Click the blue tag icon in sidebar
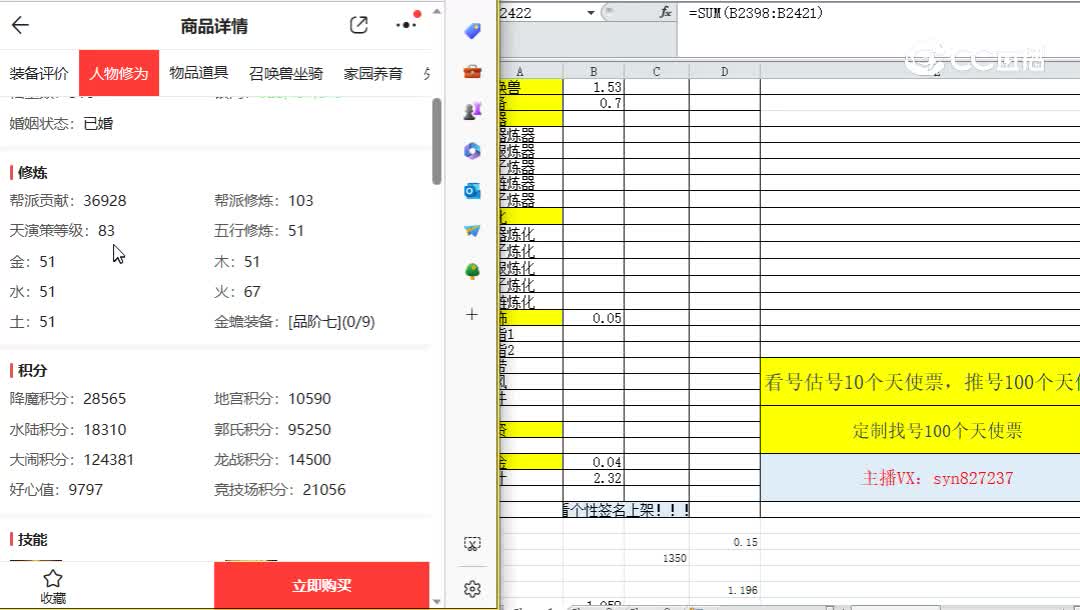The image size is (1080, 610). pos(472,31)
